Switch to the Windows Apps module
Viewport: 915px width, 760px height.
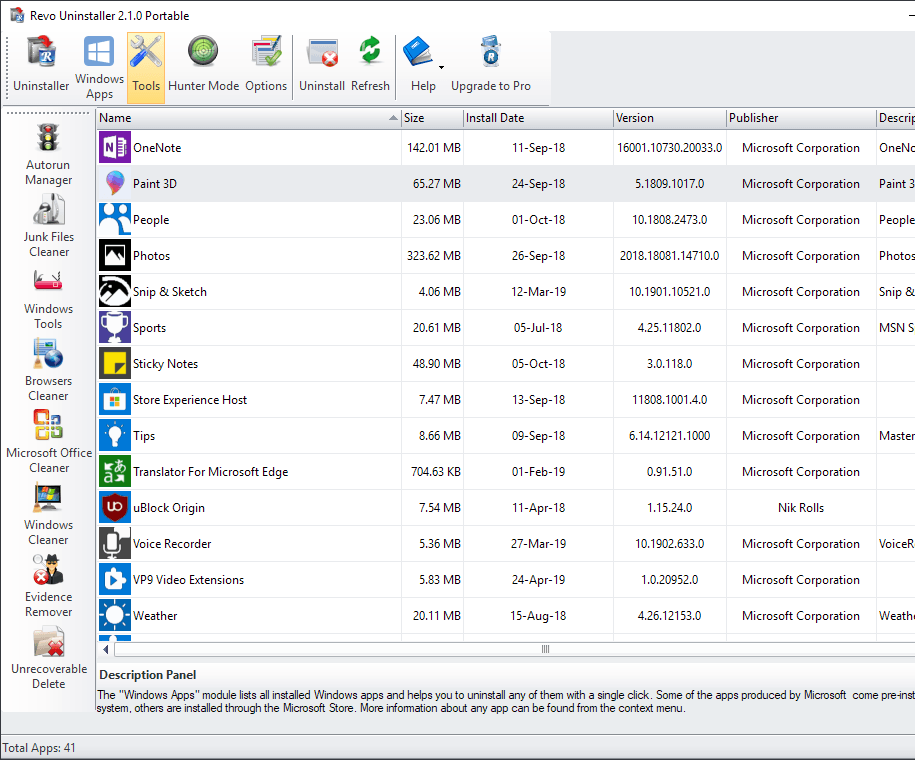pyautogui.click(x=98, y=62)
